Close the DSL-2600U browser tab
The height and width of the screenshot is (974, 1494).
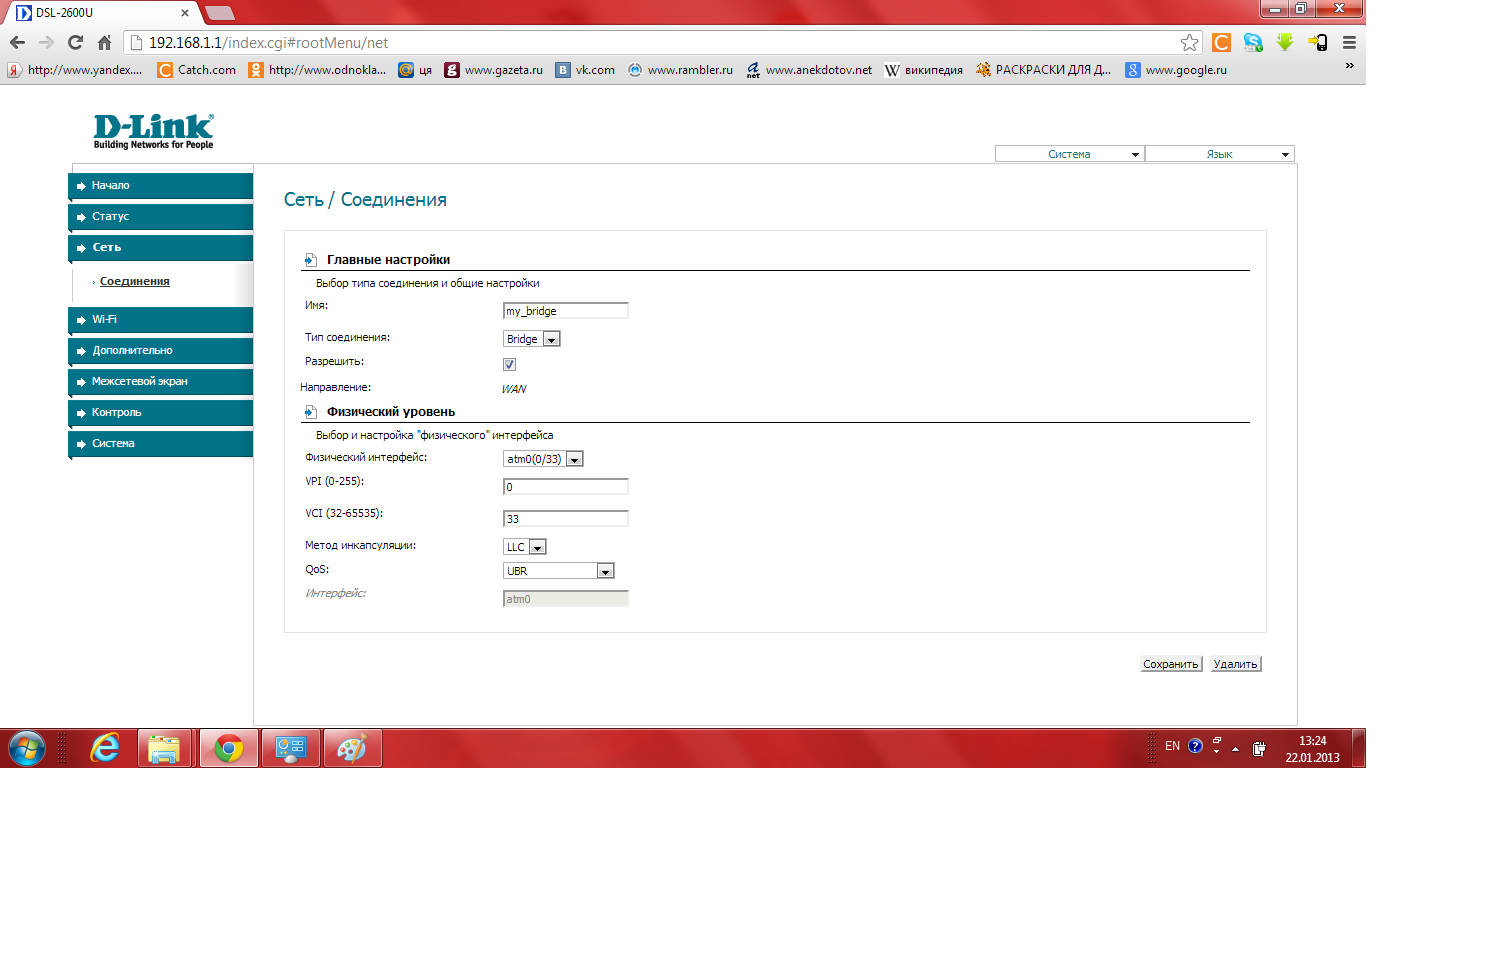coord(185,13)
